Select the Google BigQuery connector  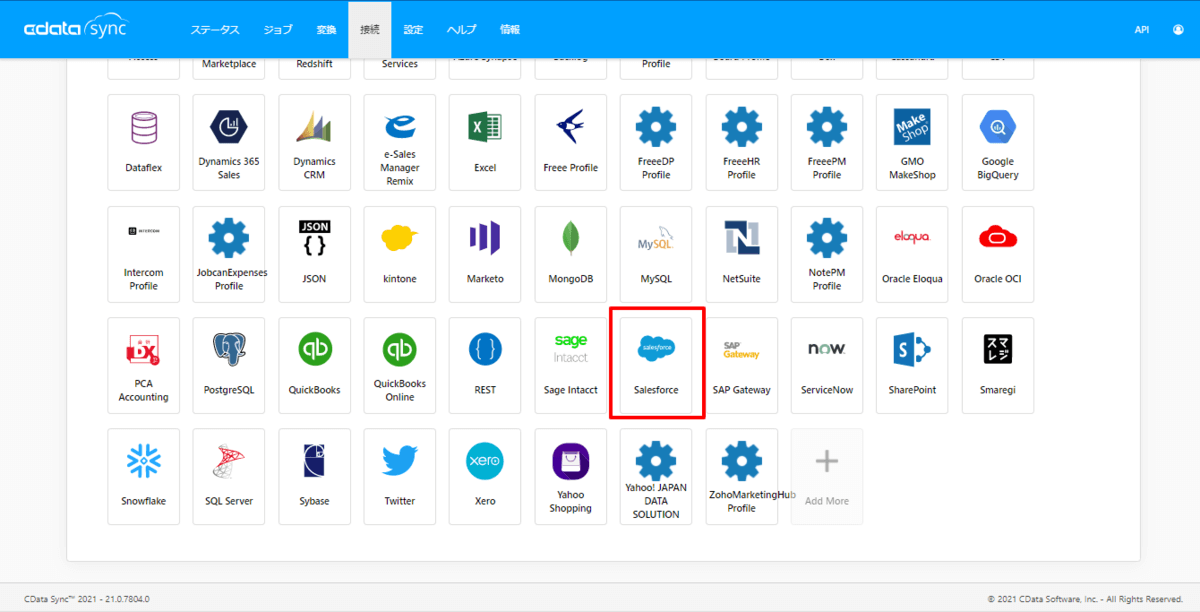[x=998, y=142]
